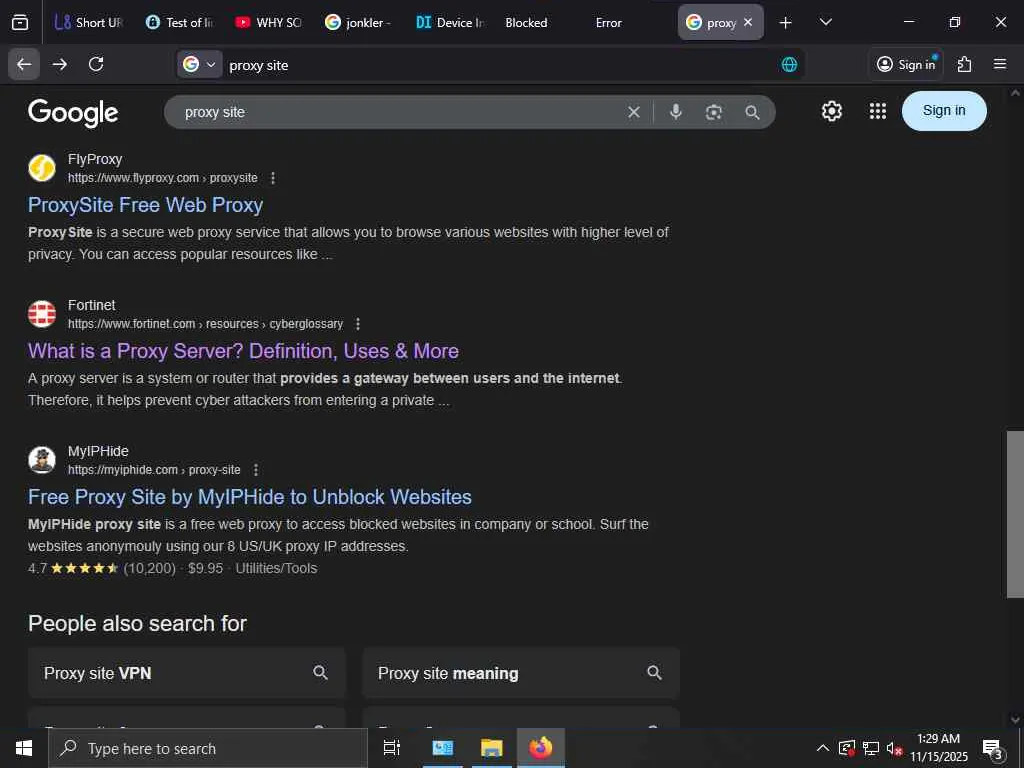Open ProxySite Free Web Proxy result
Viewport: 1024px width, 768px height.
pyautogui.click(x=145, y=204)
